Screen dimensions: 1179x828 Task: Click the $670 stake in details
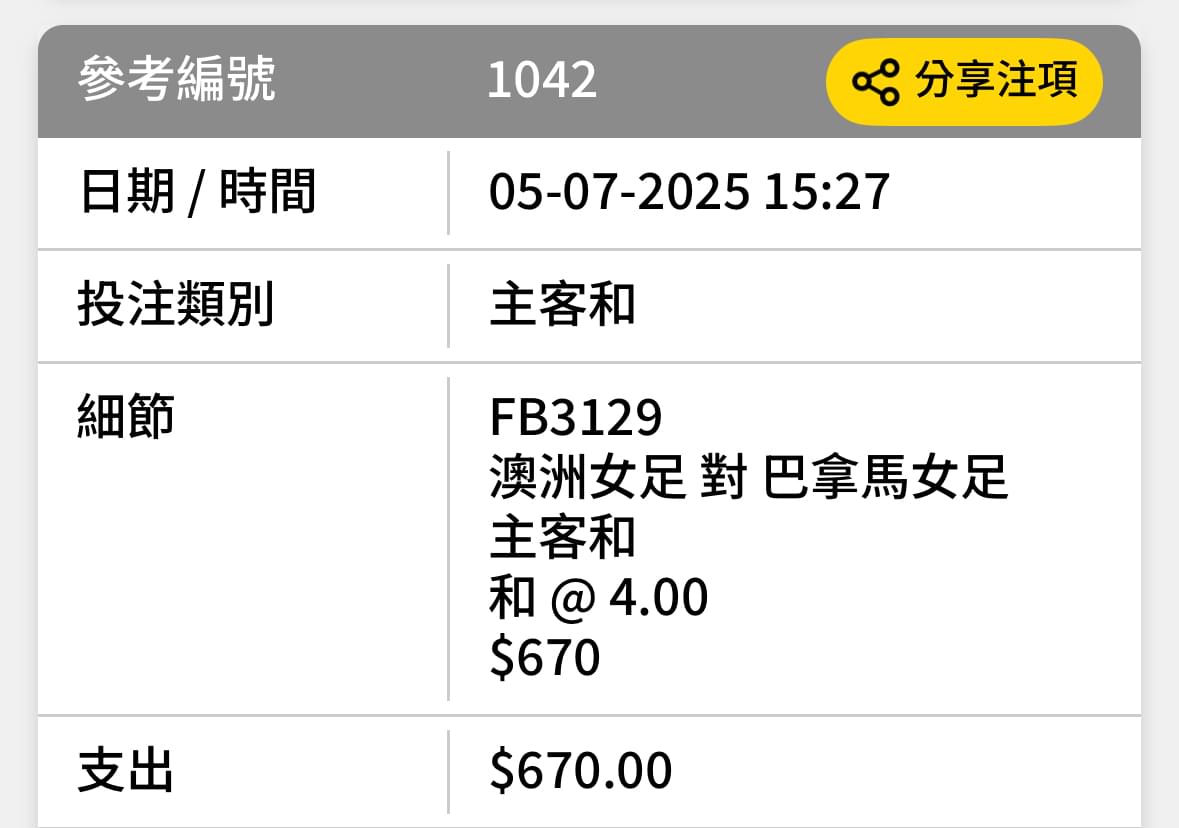click(544, 658)
